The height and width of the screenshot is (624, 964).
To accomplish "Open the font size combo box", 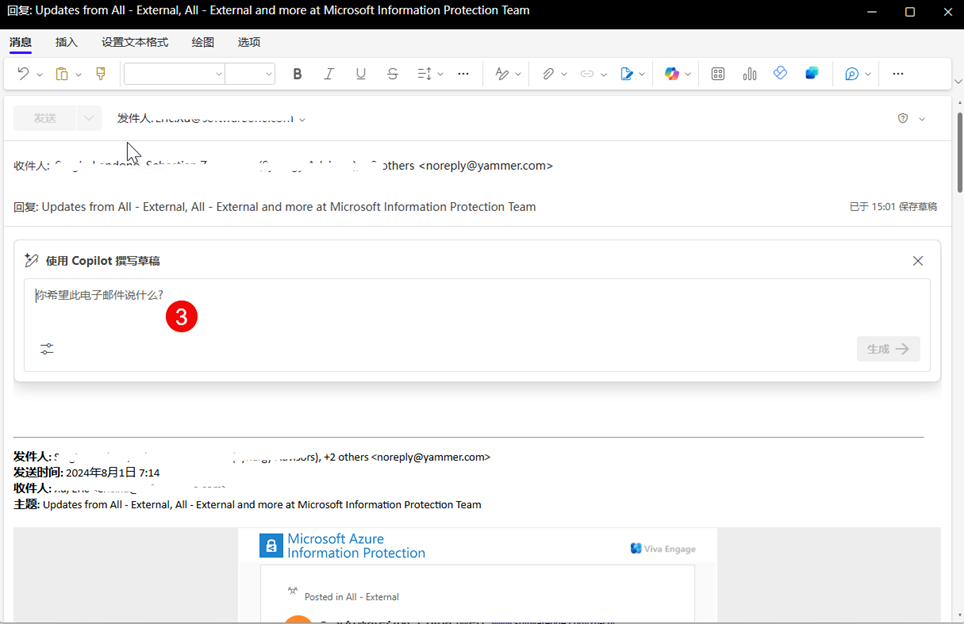I will tap(250, 74).
